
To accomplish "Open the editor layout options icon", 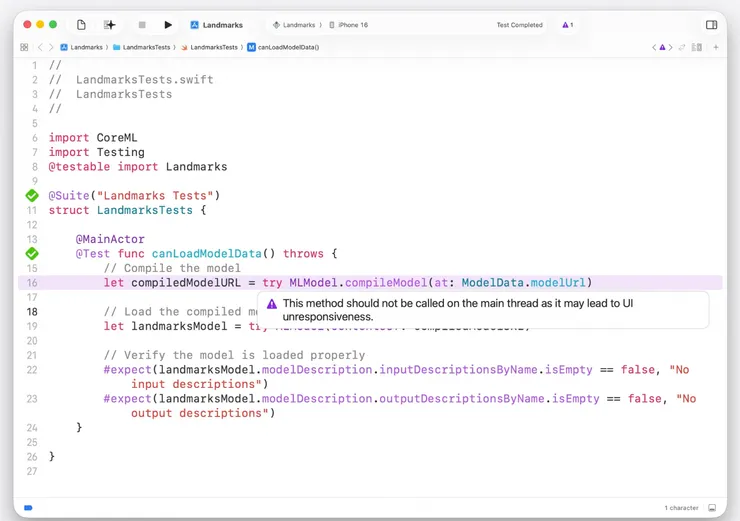I will [x=697, y=47].
